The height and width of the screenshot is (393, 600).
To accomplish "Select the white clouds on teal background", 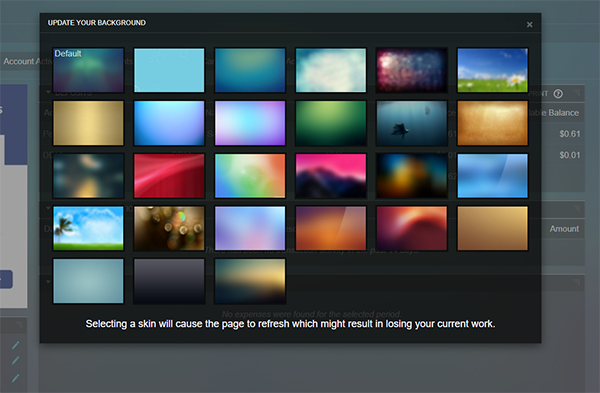I will [x=331, y=70].
